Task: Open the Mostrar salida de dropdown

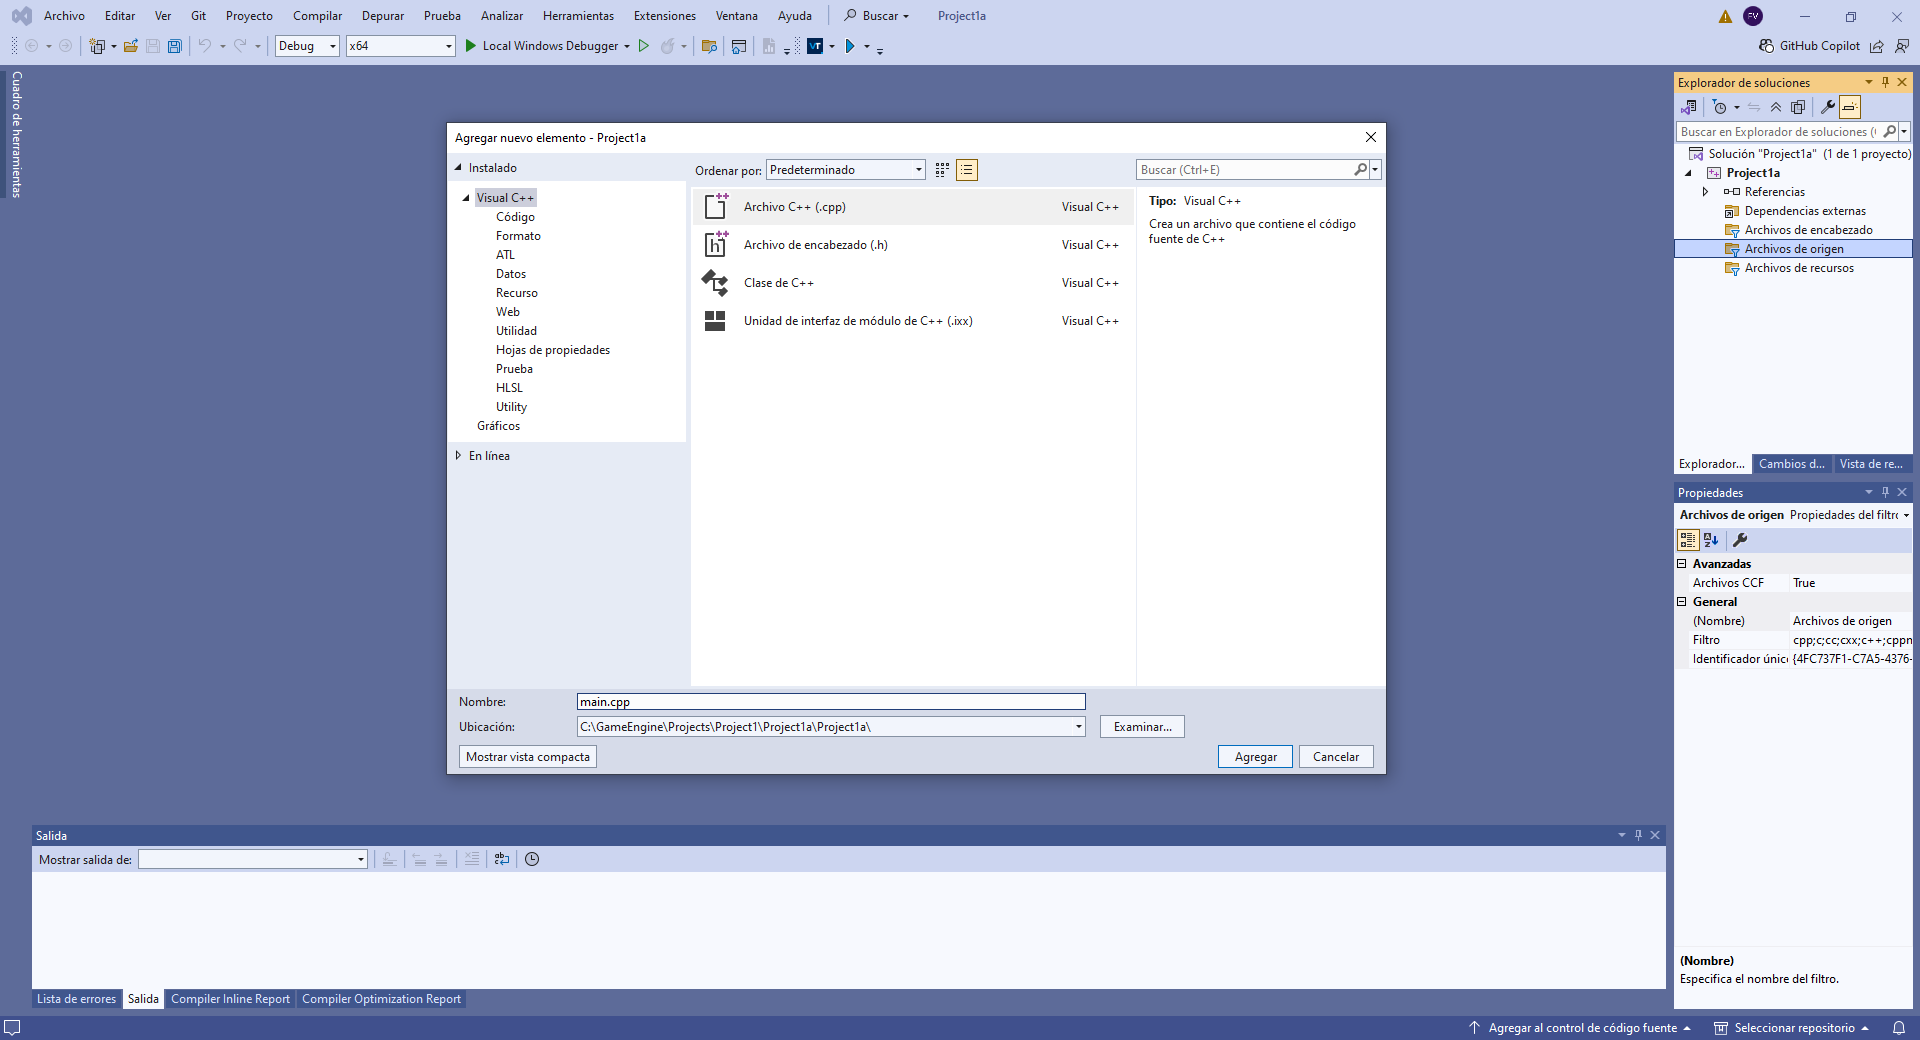Action: (253, 859)
